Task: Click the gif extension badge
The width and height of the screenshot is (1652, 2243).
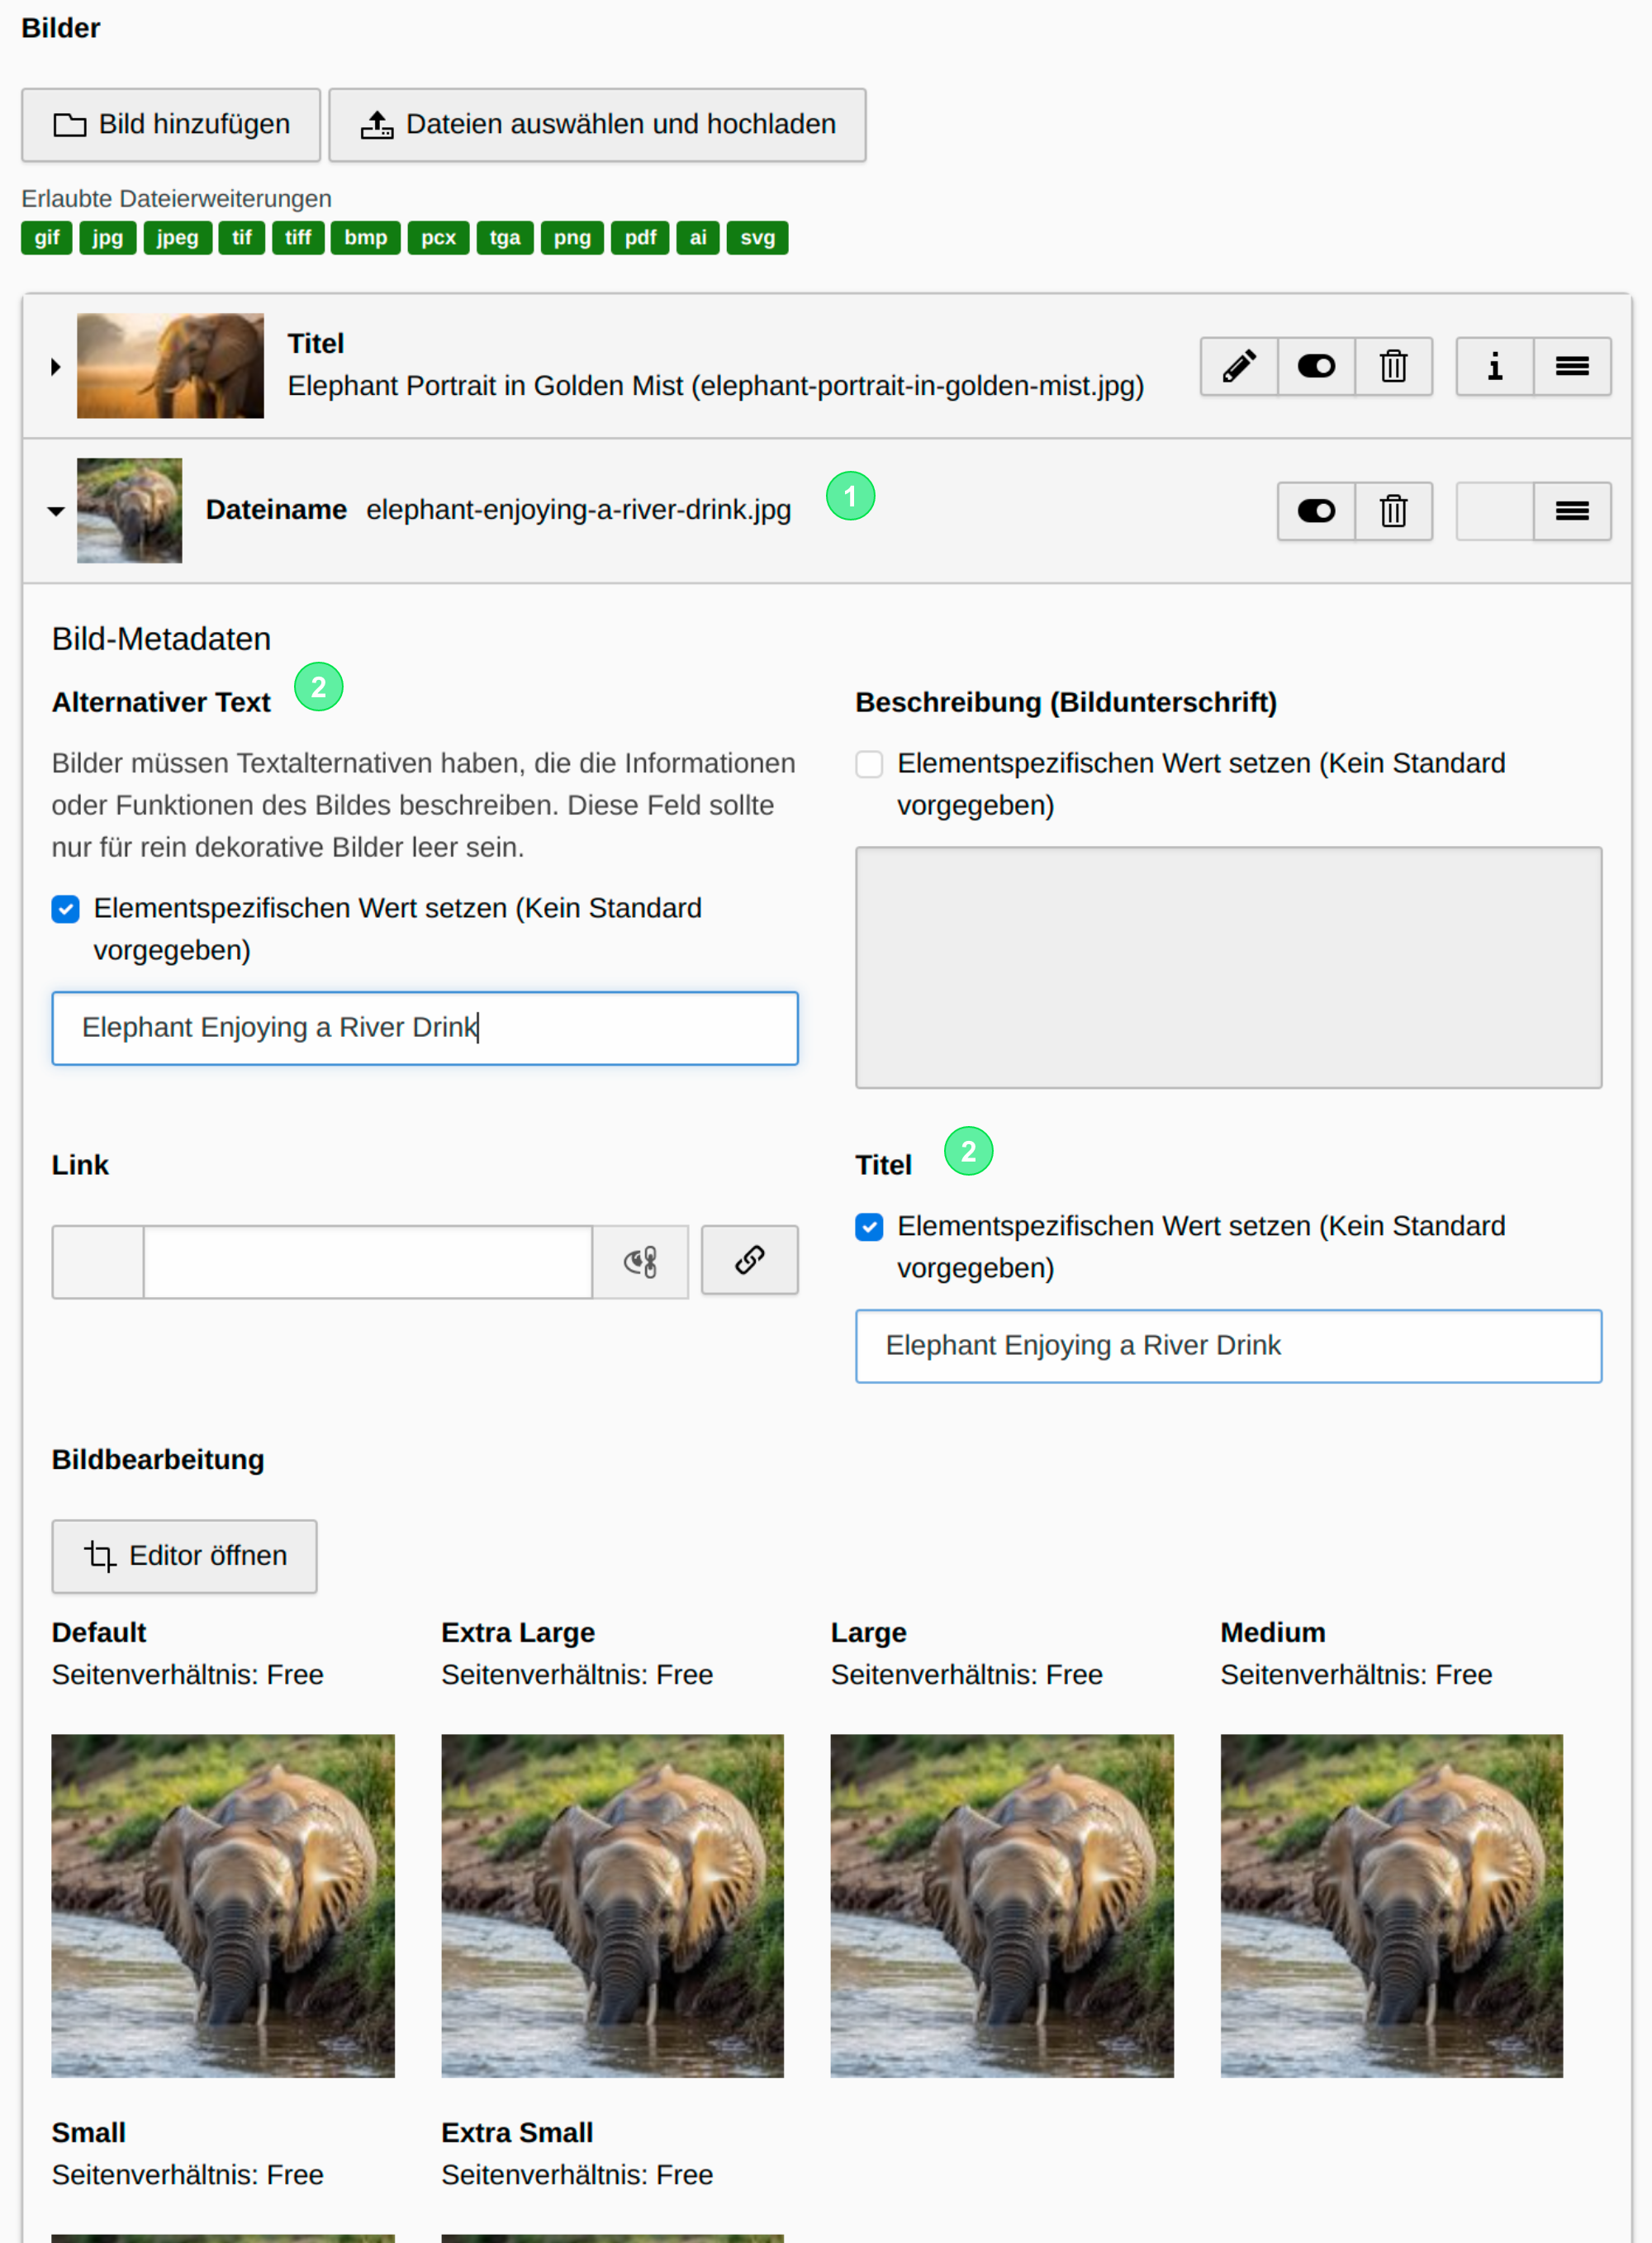Action: click(x=47, y=238)
